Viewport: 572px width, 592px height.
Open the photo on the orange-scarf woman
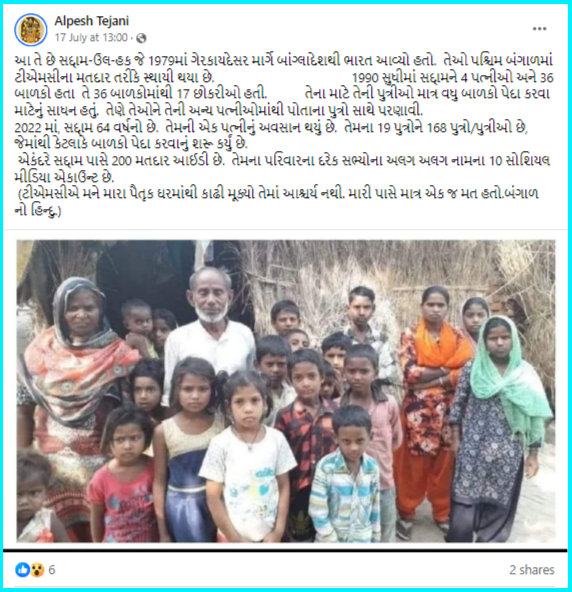tap(432, 406)
